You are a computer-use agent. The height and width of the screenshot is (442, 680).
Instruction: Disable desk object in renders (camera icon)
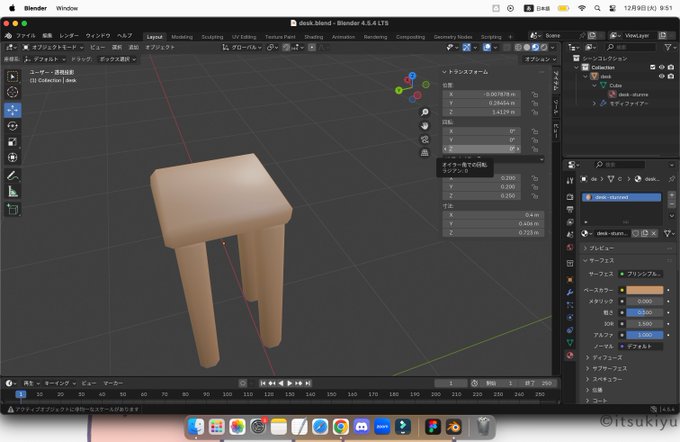click(x=671, y=76)
